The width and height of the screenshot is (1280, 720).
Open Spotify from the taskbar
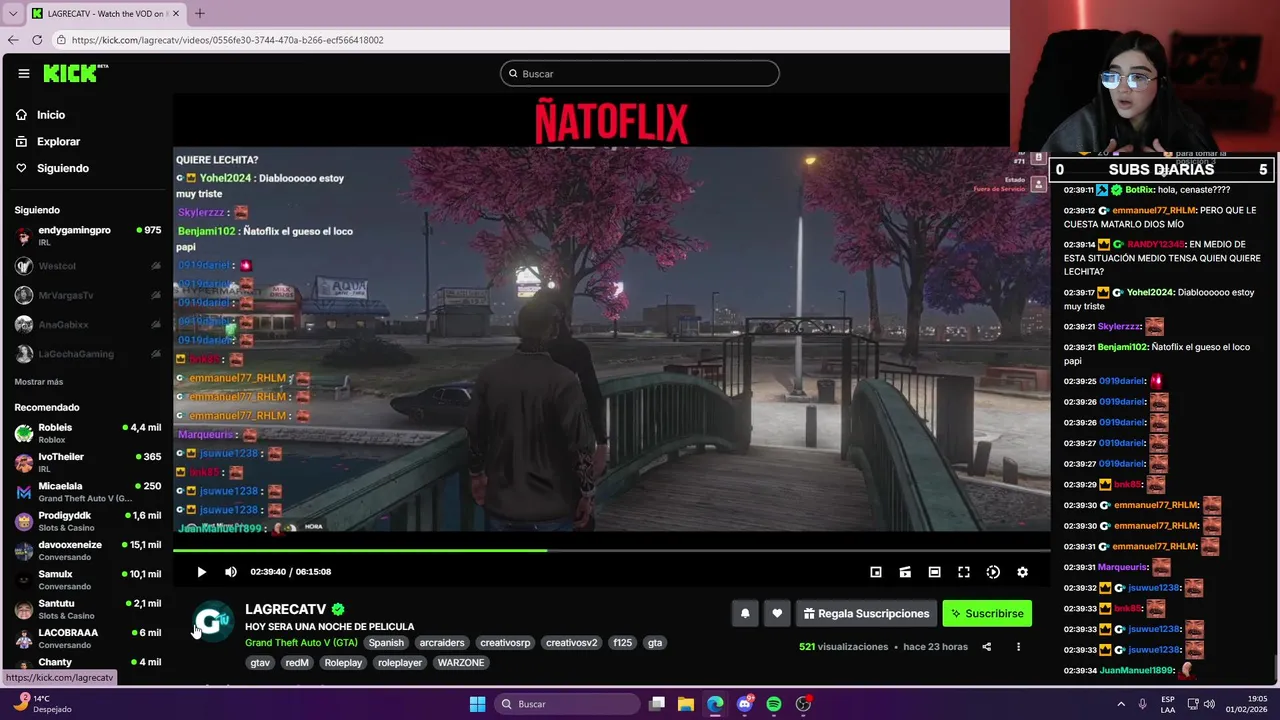tap(774, 704)
